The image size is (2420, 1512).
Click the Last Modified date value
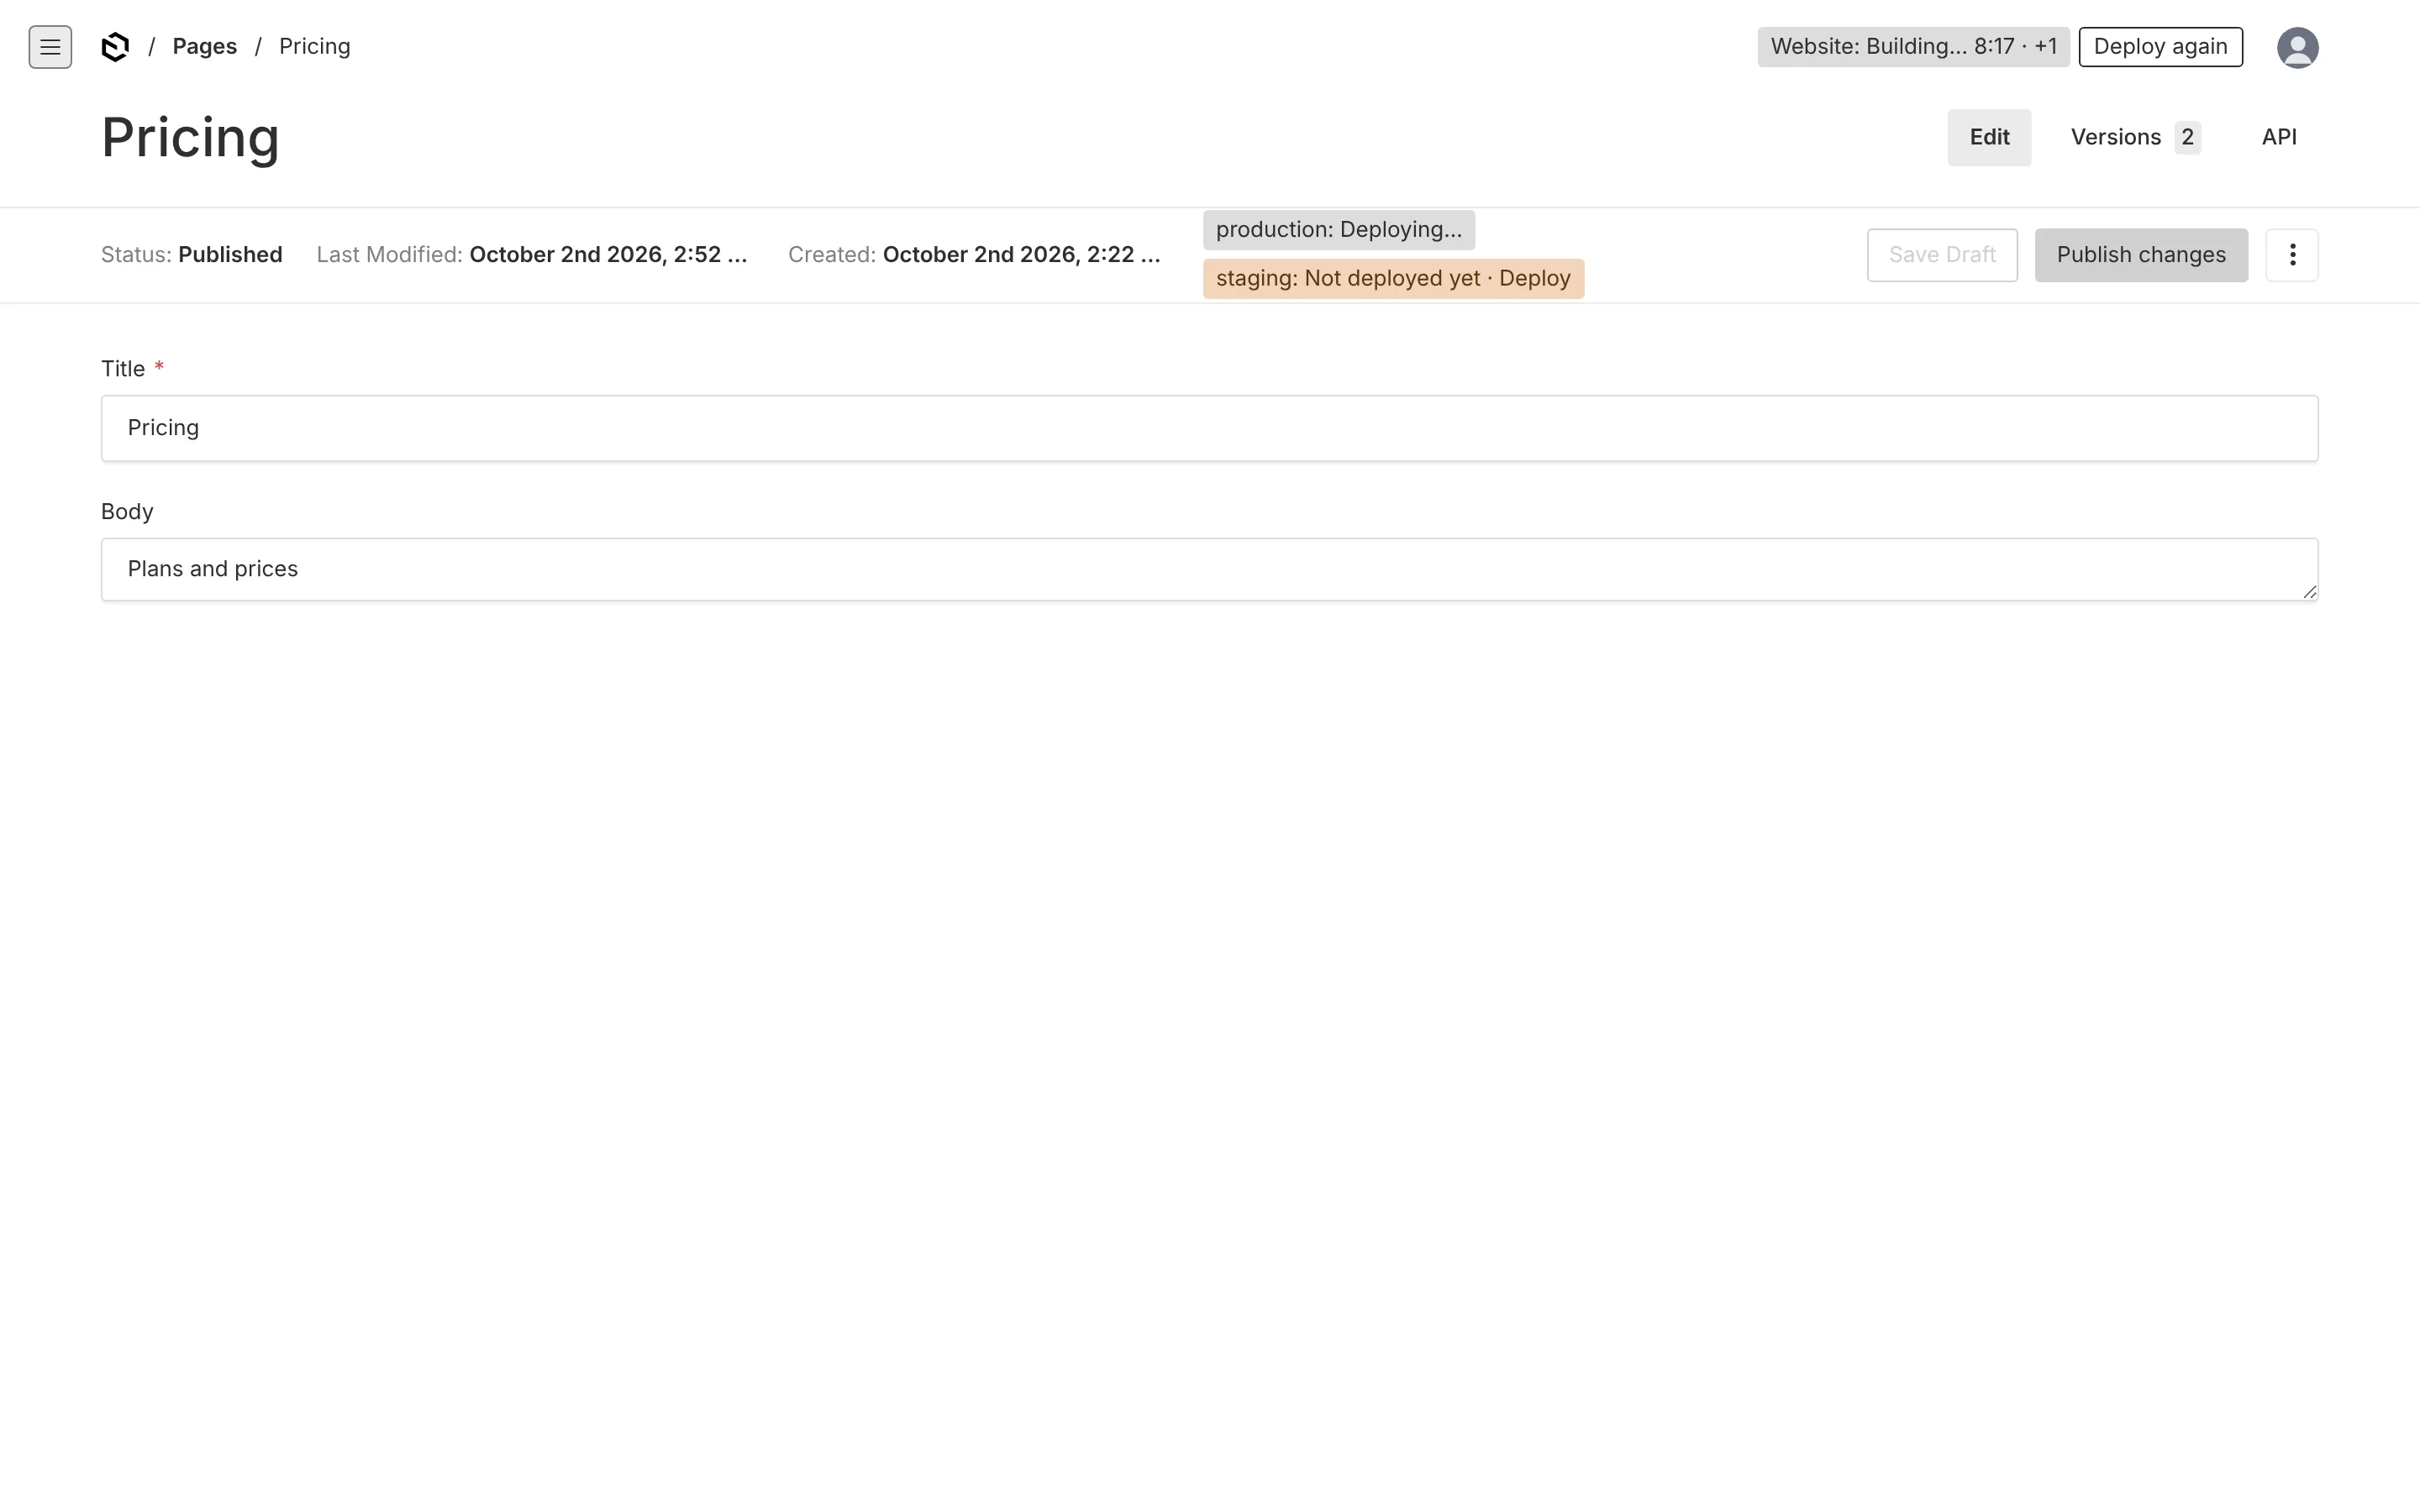pyautogui.click(x=608, y=255)
